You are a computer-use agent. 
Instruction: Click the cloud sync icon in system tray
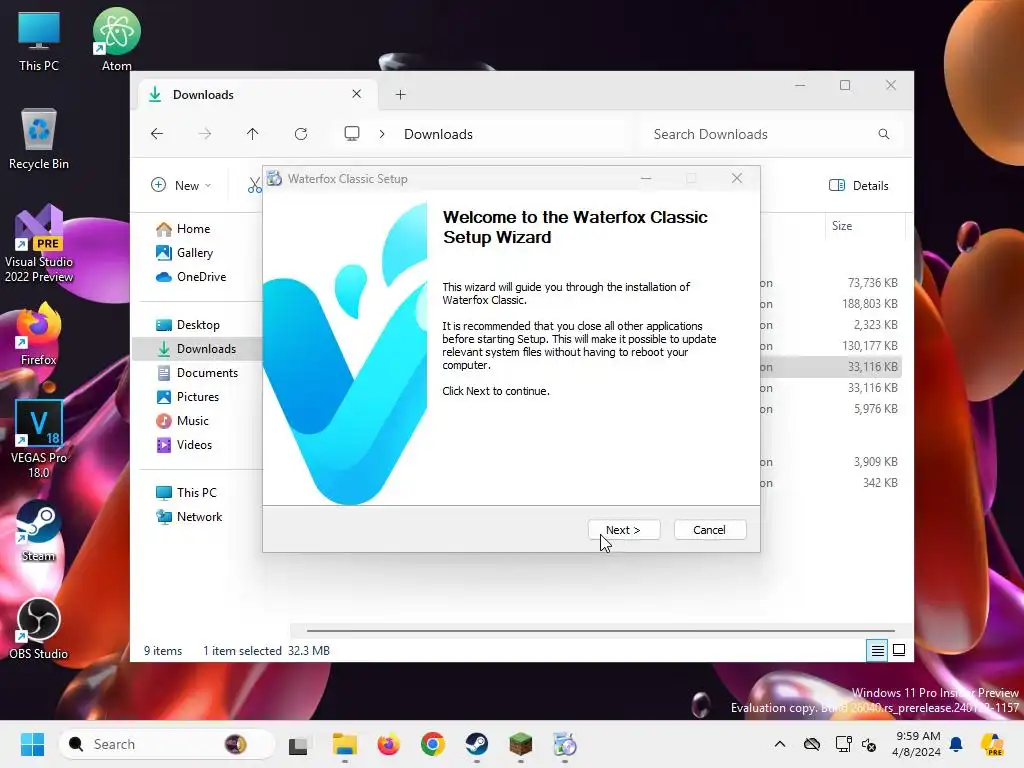click(812, 744)
